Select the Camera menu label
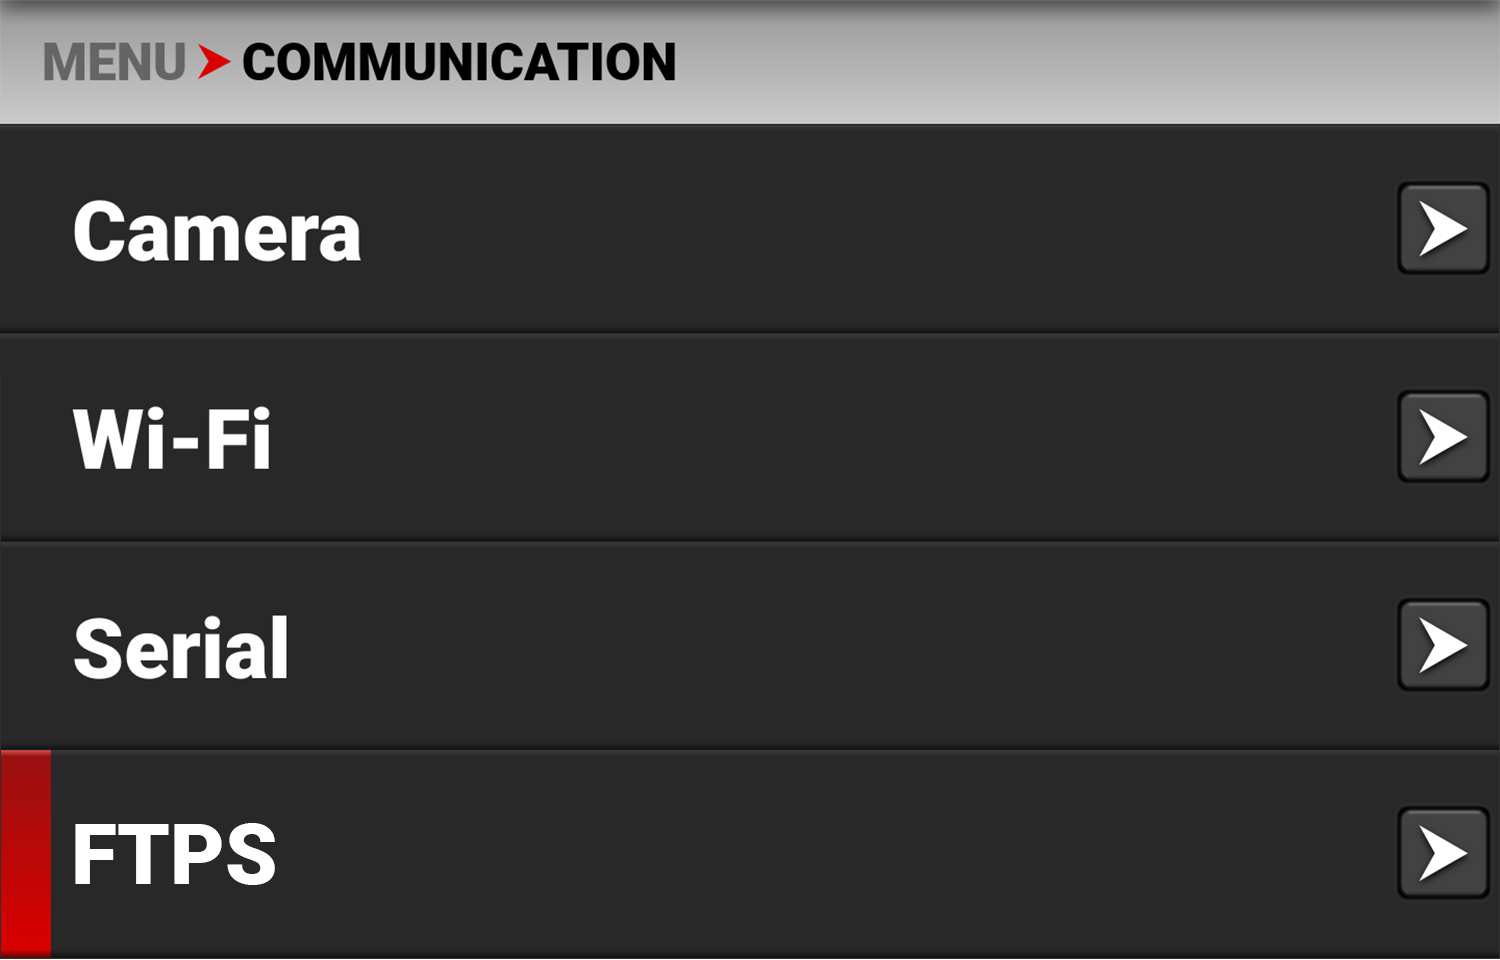The image size is (1500, 960). point(217,231)
